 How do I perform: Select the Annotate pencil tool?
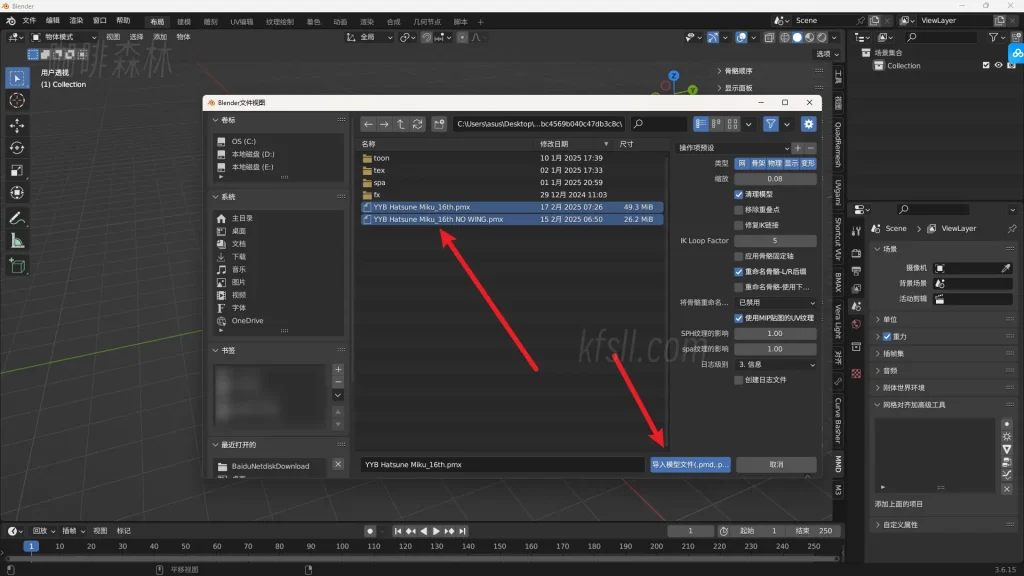(x=17, y=218)
